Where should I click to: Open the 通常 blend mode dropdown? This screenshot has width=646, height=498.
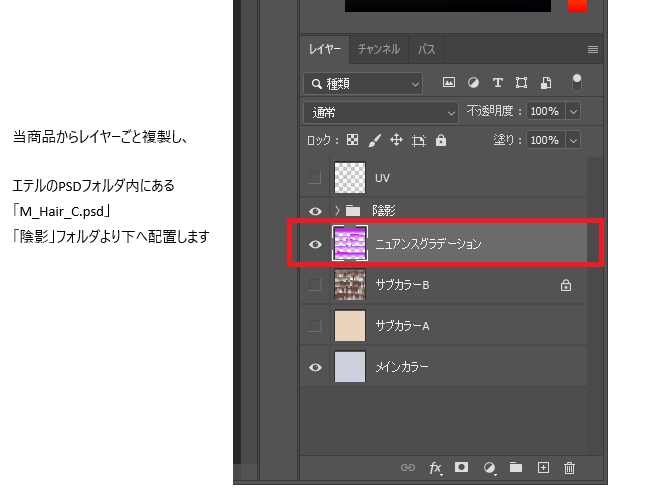(x=381, y=112)
